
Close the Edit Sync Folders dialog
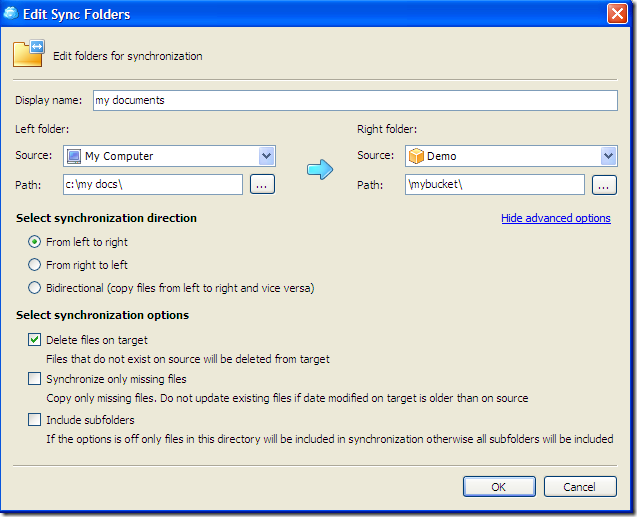[617, 14]
